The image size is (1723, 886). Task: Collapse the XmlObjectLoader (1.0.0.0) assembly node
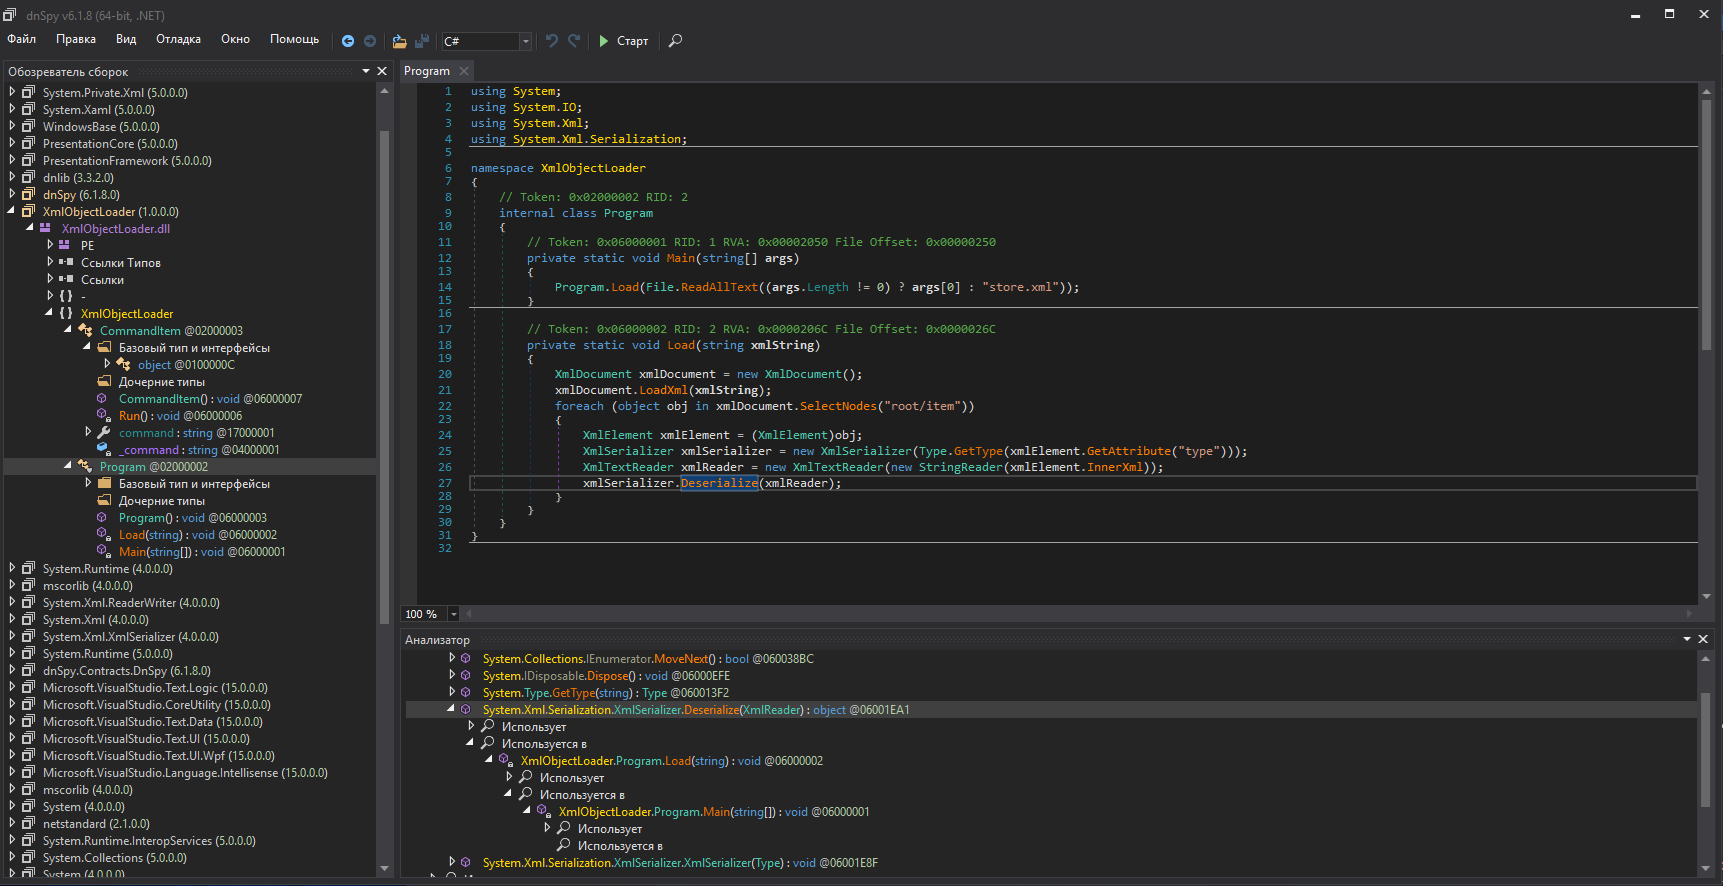12,211
